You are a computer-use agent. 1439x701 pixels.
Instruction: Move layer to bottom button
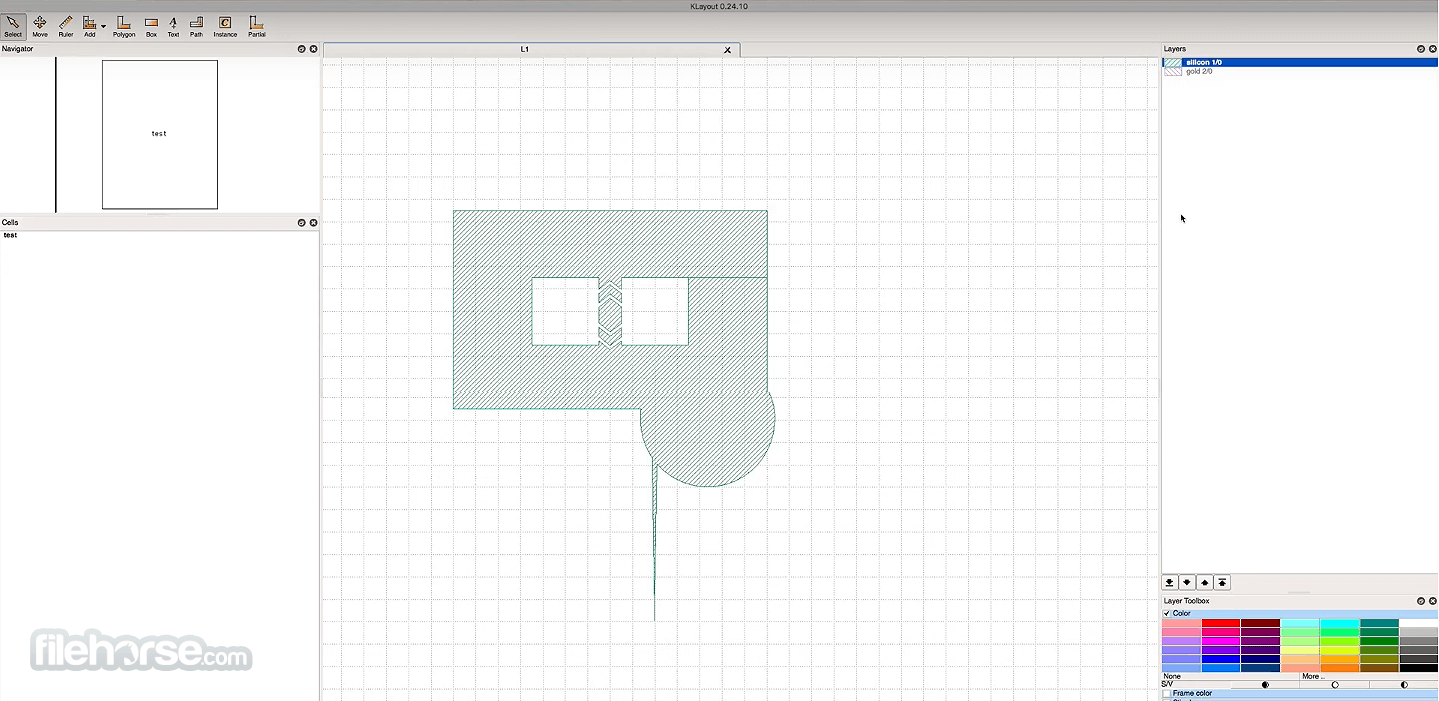tap(1169, 583)
